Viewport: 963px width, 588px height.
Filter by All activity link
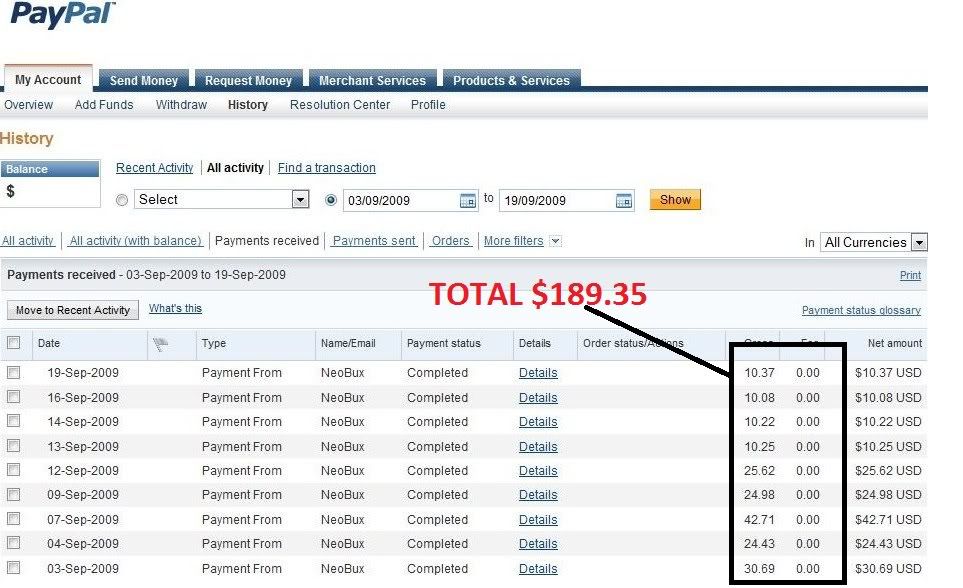point(28,241)
